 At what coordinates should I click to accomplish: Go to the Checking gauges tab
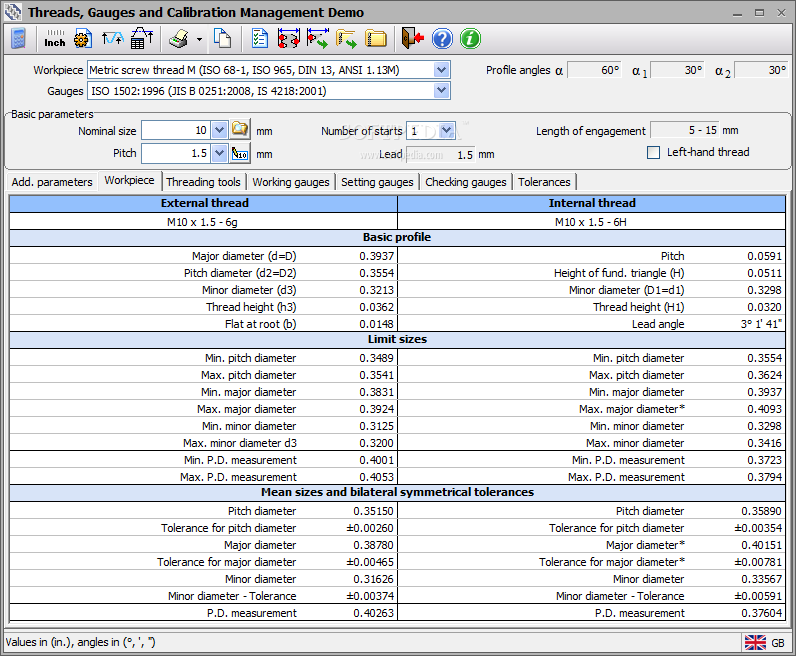(466, 182)
